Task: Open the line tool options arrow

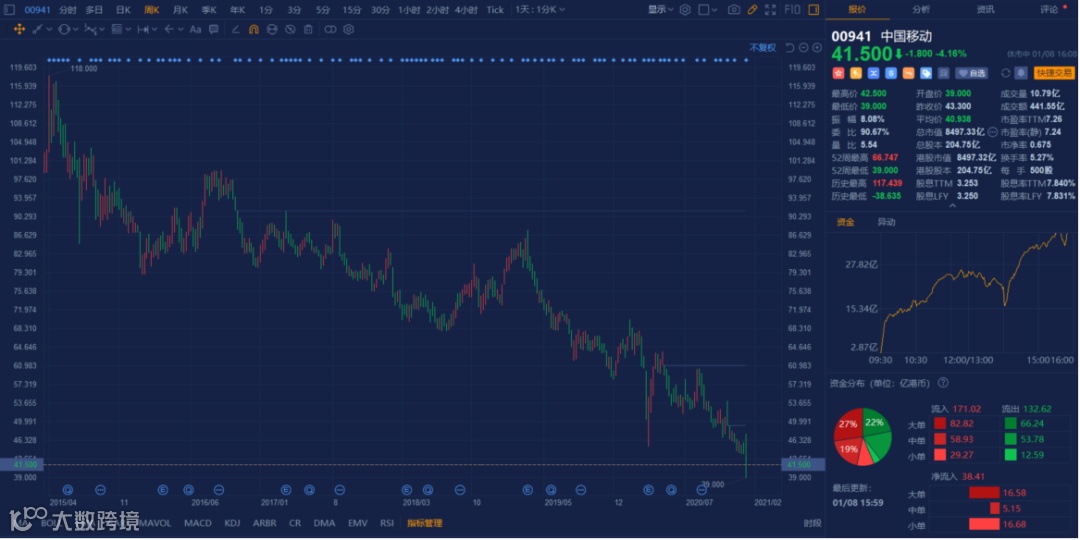Action: [x=49, y=29]
